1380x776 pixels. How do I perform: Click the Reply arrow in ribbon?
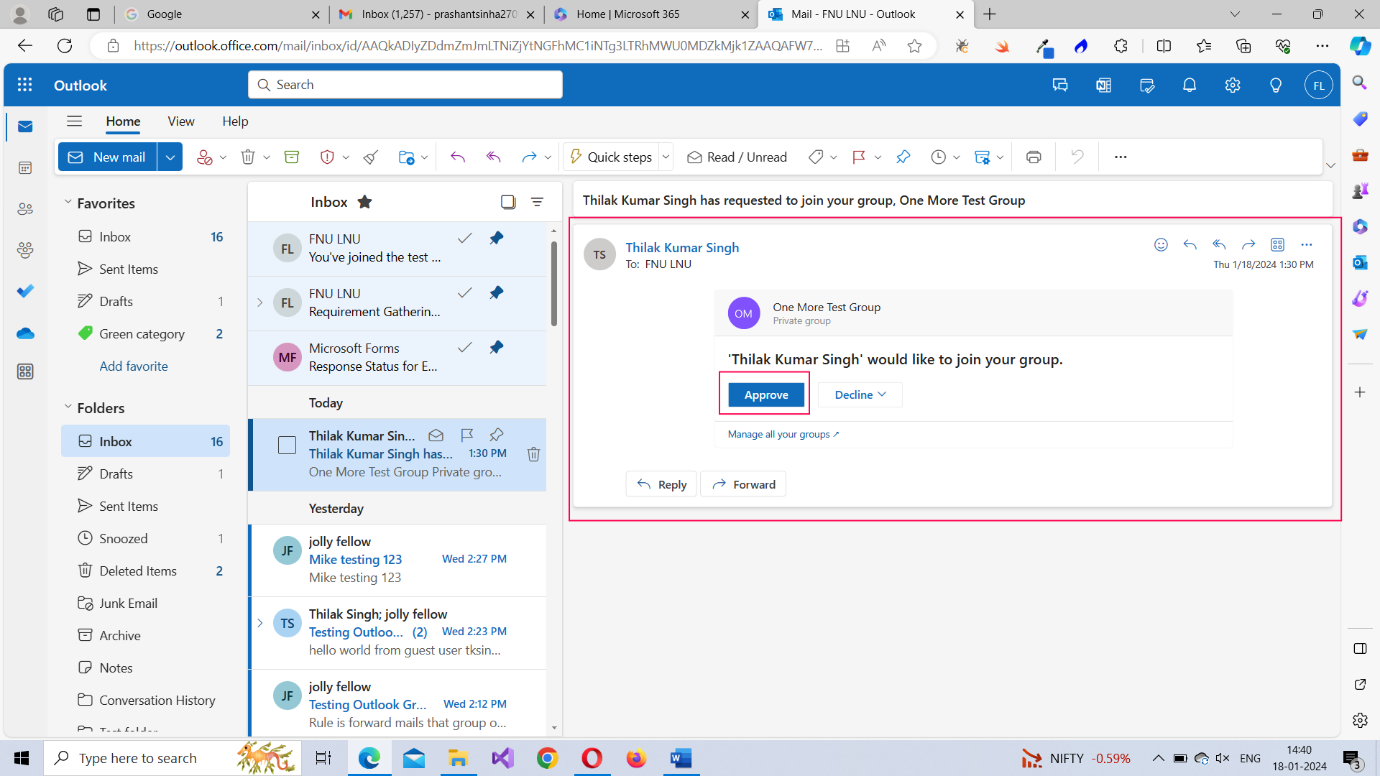pyautogui.click(x=458, y=157)
